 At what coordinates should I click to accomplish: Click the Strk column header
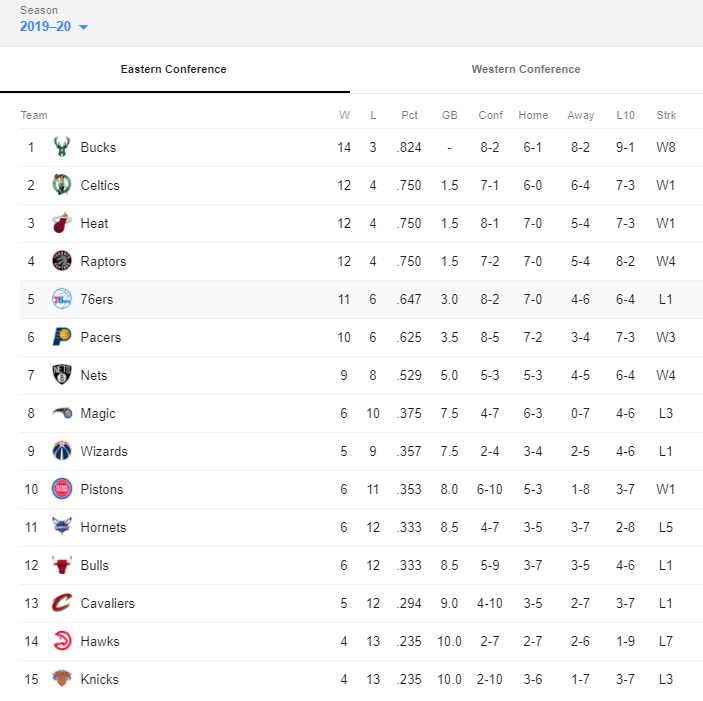(x=666, y=115)
